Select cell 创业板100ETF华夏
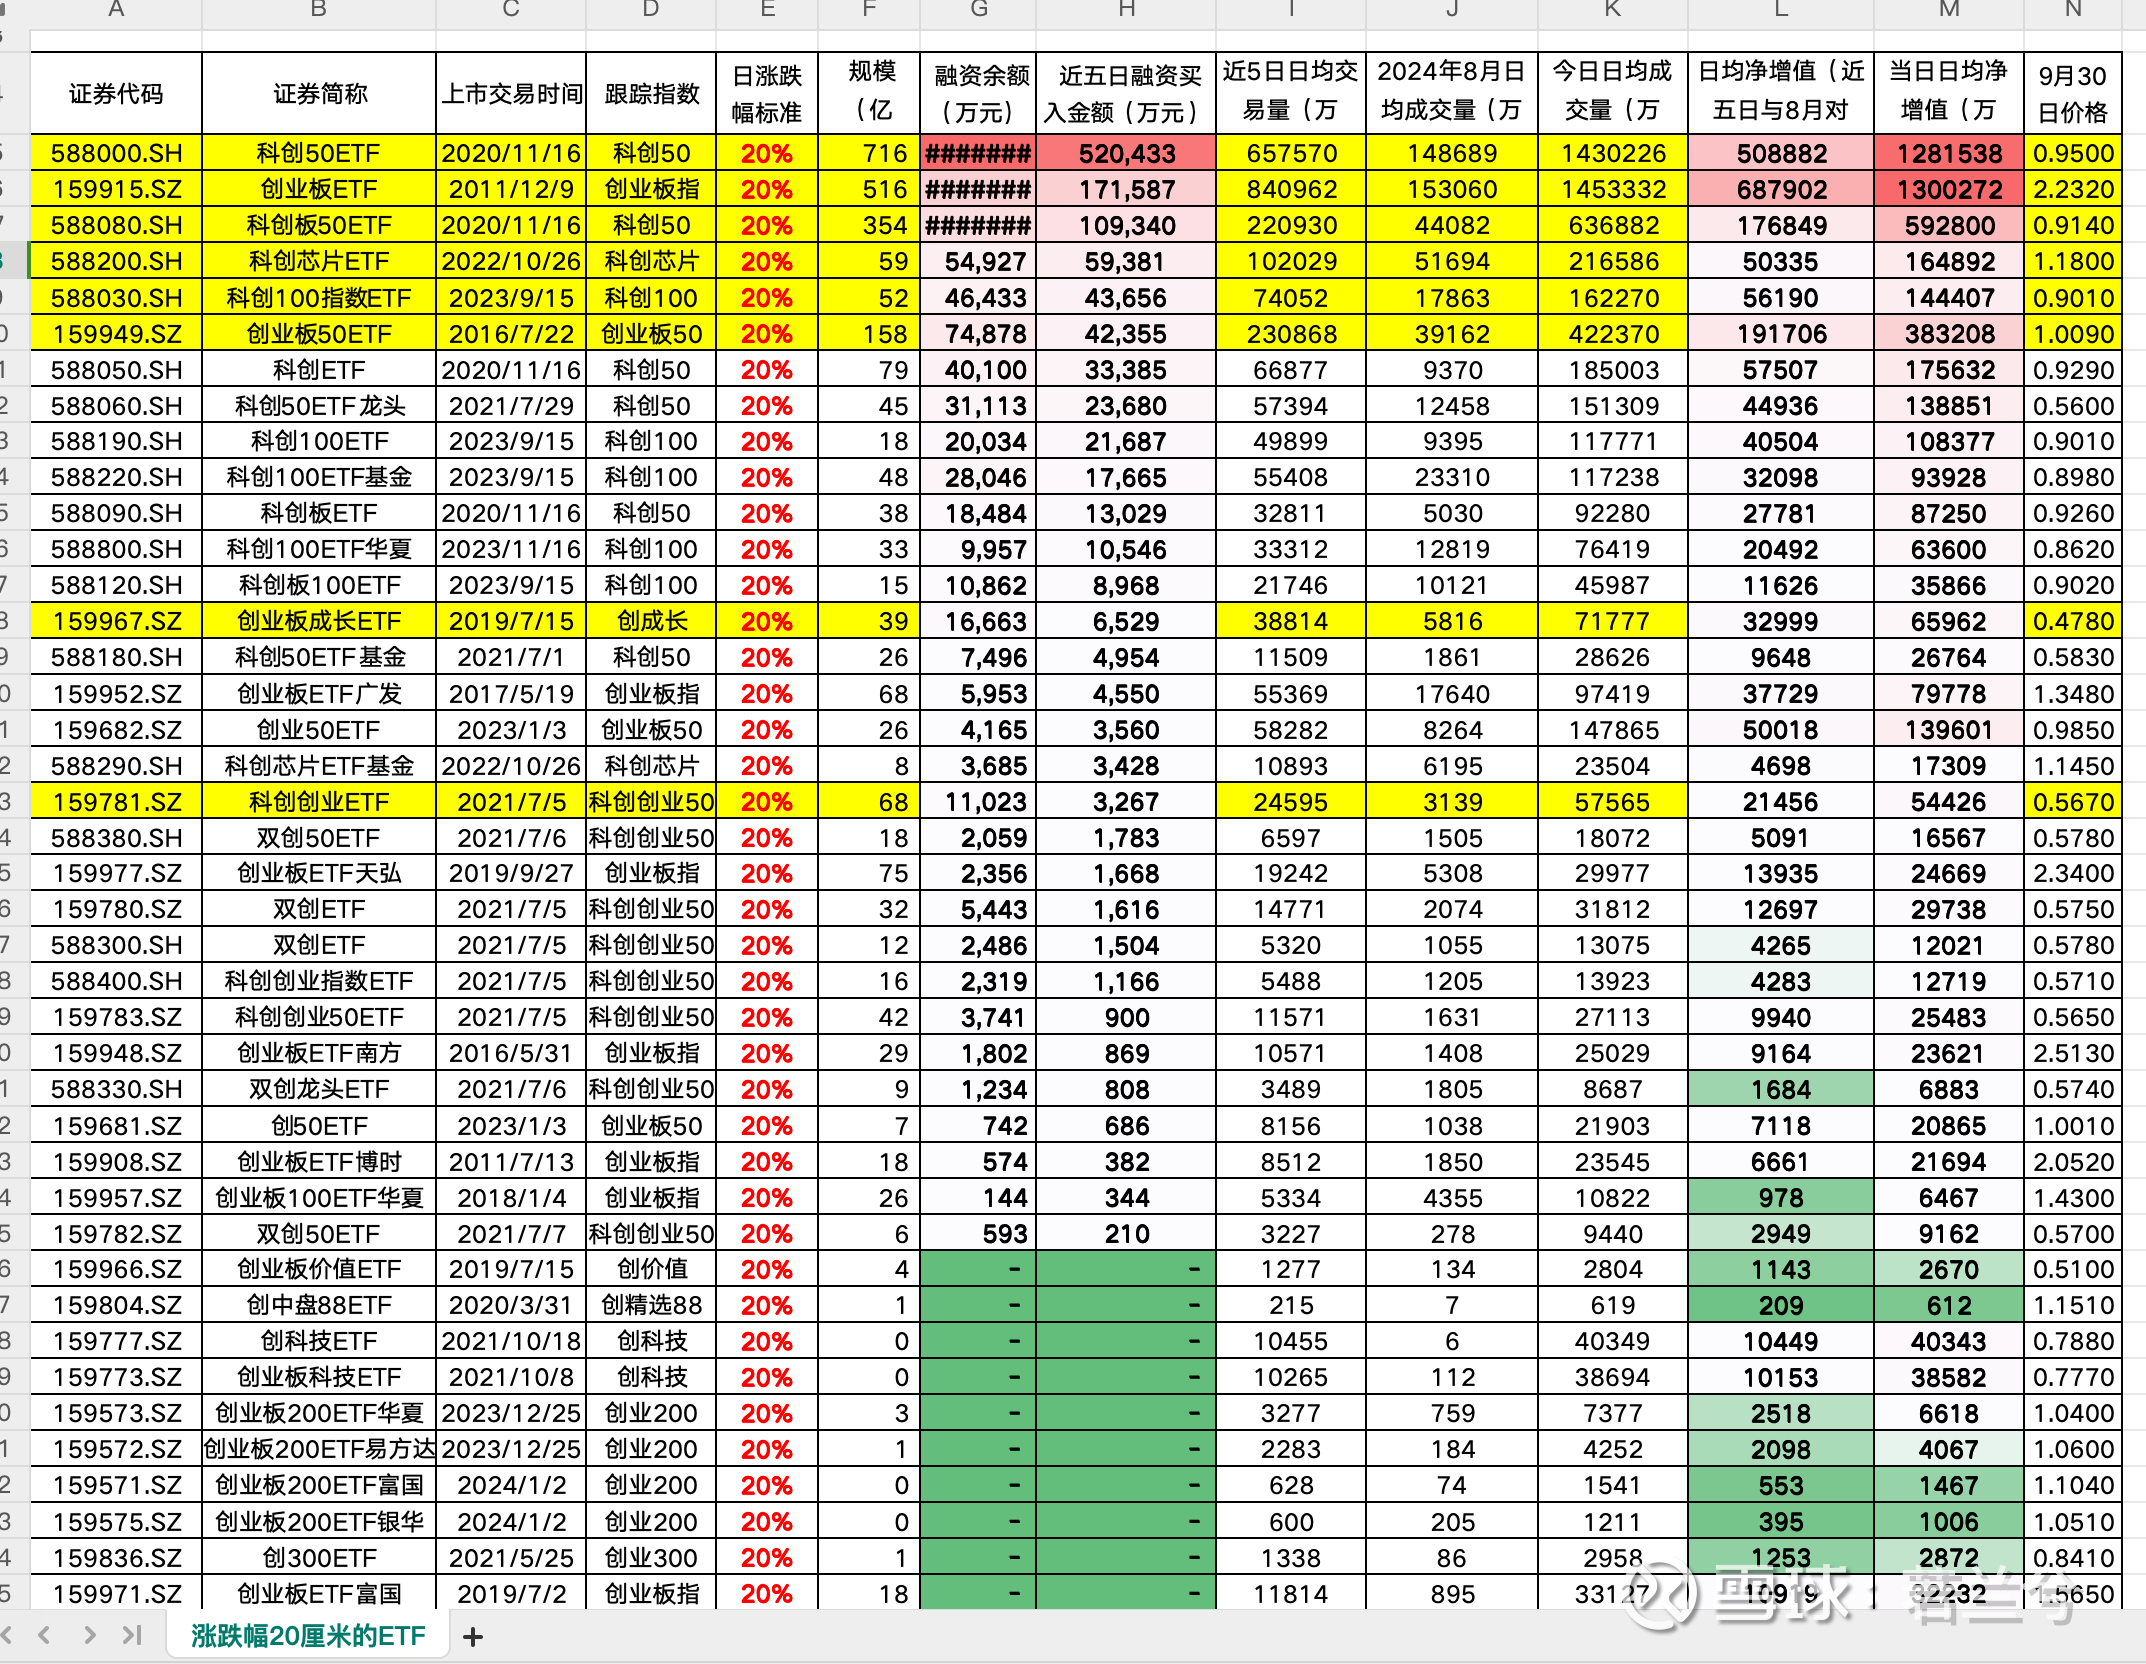 coord(319,1198)
